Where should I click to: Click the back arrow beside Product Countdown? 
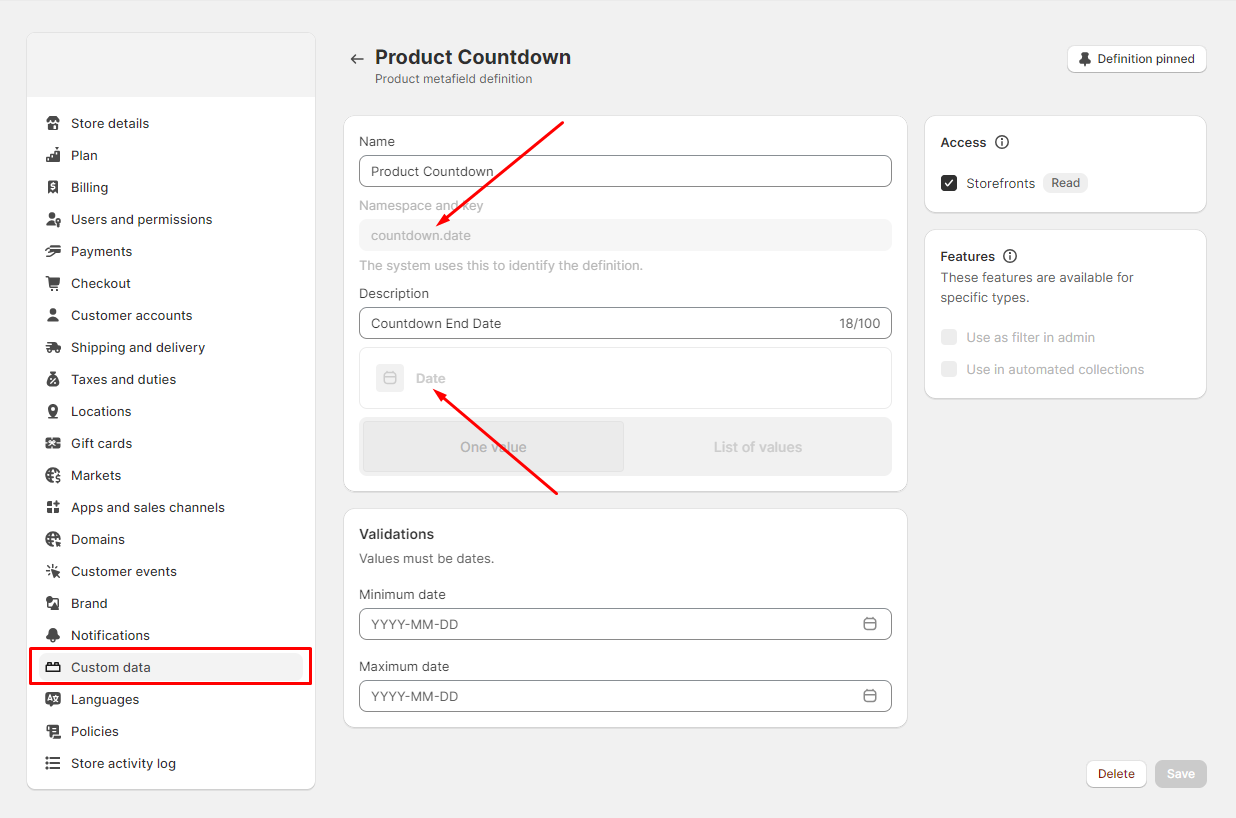point(356,59)
